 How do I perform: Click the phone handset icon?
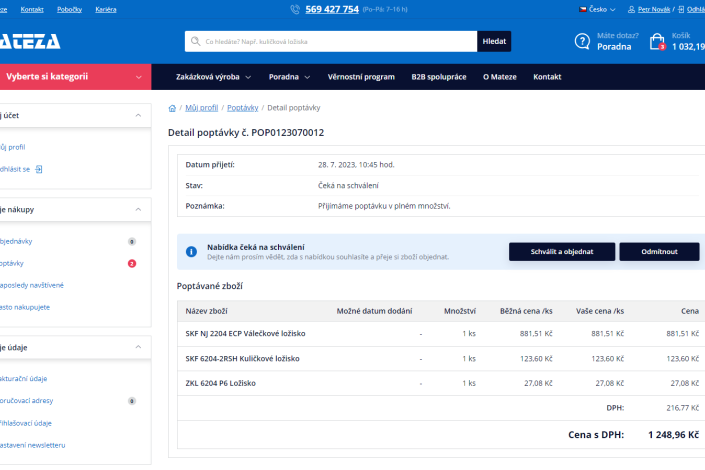[295, 9]
